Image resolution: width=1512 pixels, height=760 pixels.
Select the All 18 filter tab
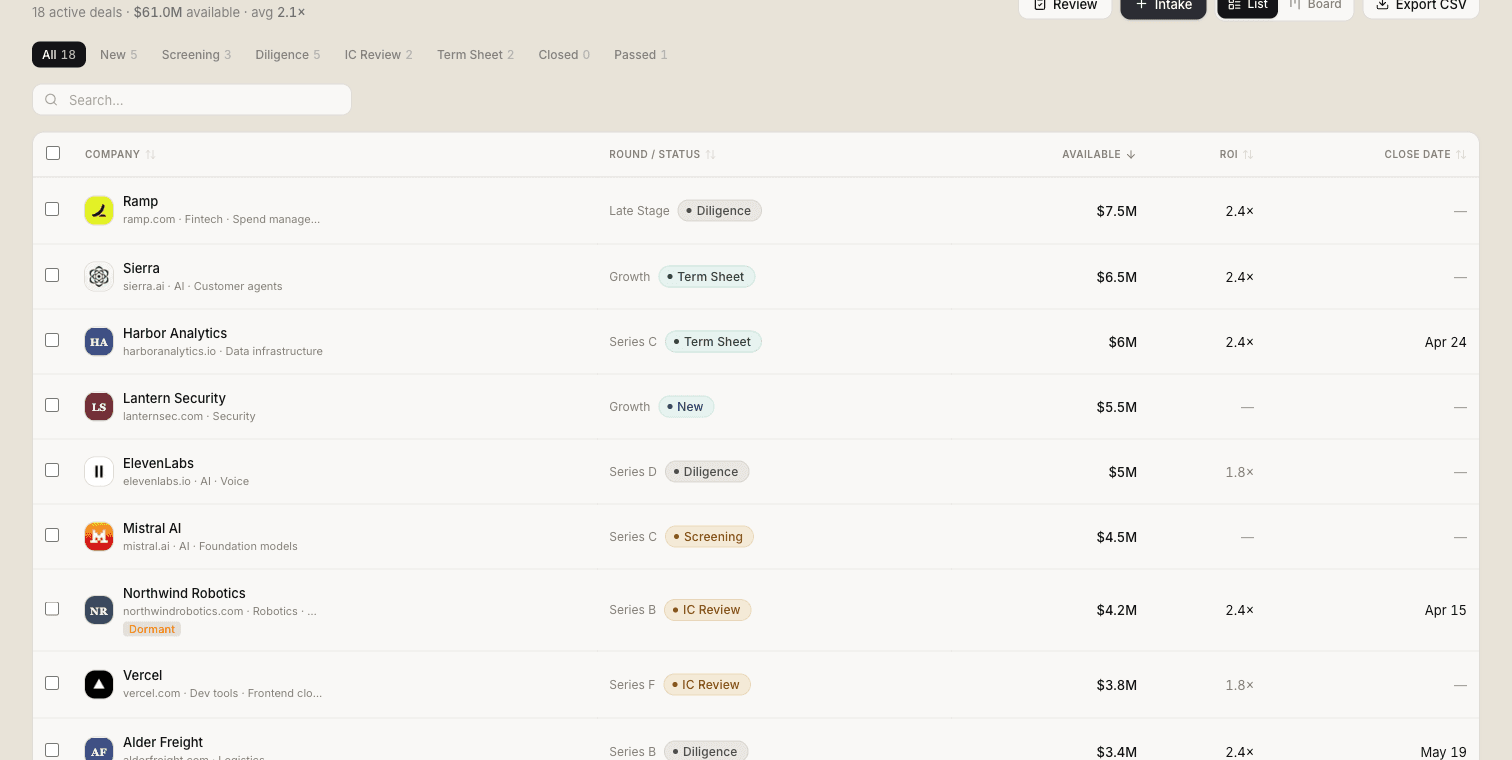[x=59, y=55]
